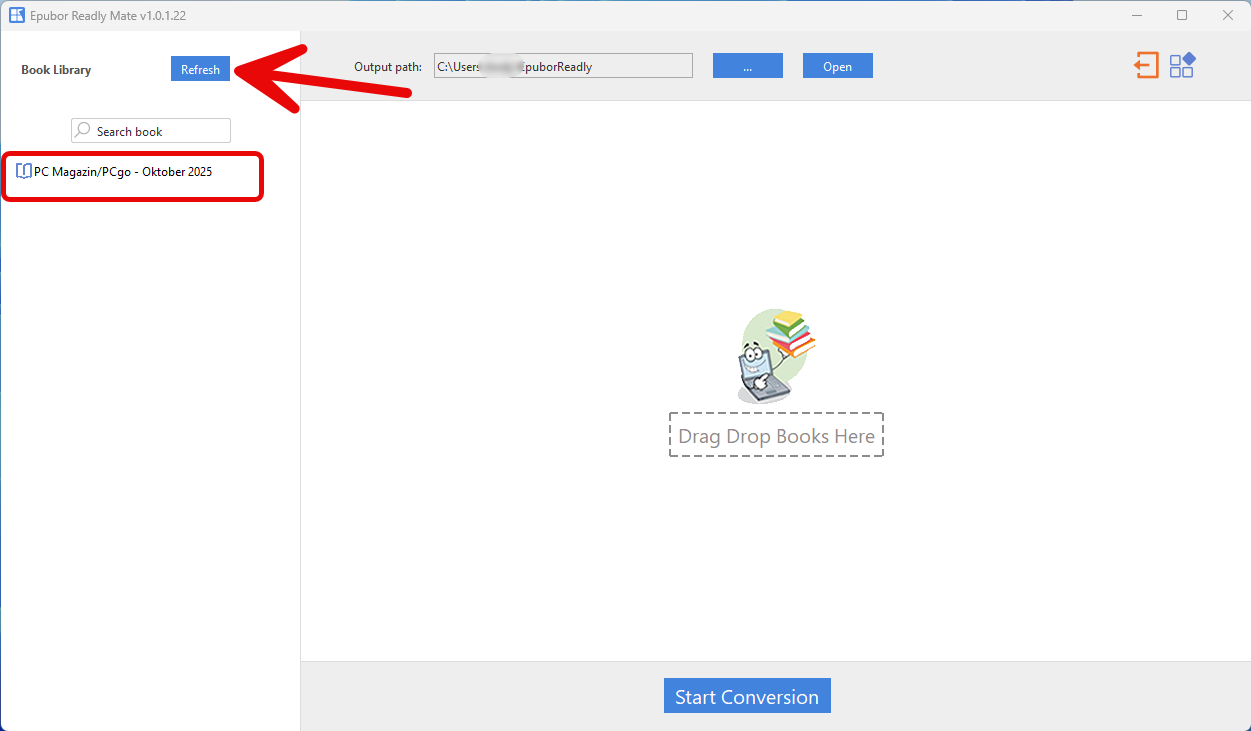
Task: Click the book icon beside PC Magazin
Action: pos(23,172)
